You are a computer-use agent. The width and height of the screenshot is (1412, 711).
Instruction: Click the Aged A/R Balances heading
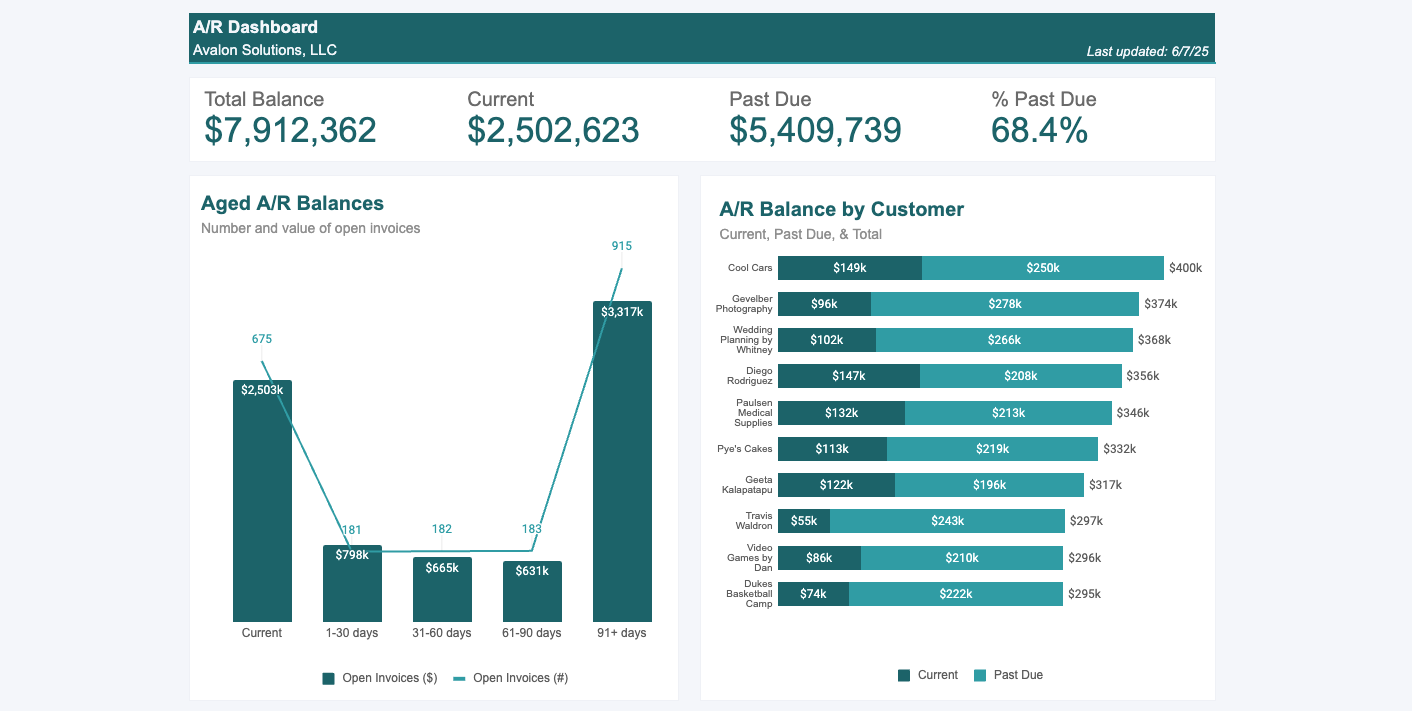(x=292, y=203)
